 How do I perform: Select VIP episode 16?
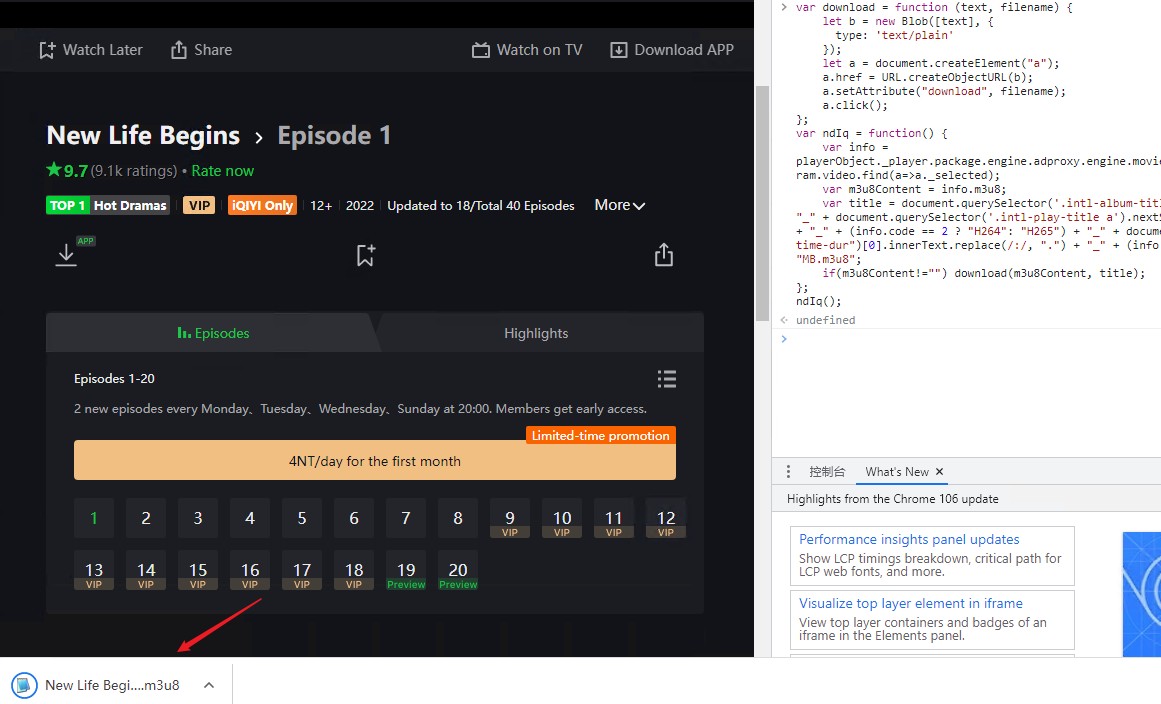pos(250,570)
